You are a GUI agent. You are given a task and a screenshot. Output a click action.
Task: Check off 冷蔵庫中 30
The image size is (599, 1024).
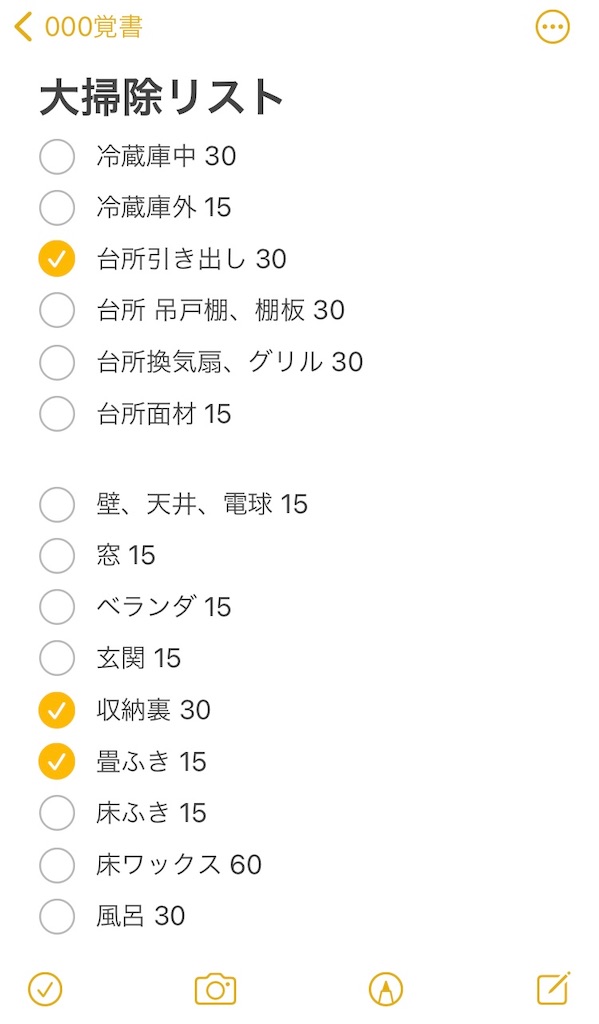(57, 156)
